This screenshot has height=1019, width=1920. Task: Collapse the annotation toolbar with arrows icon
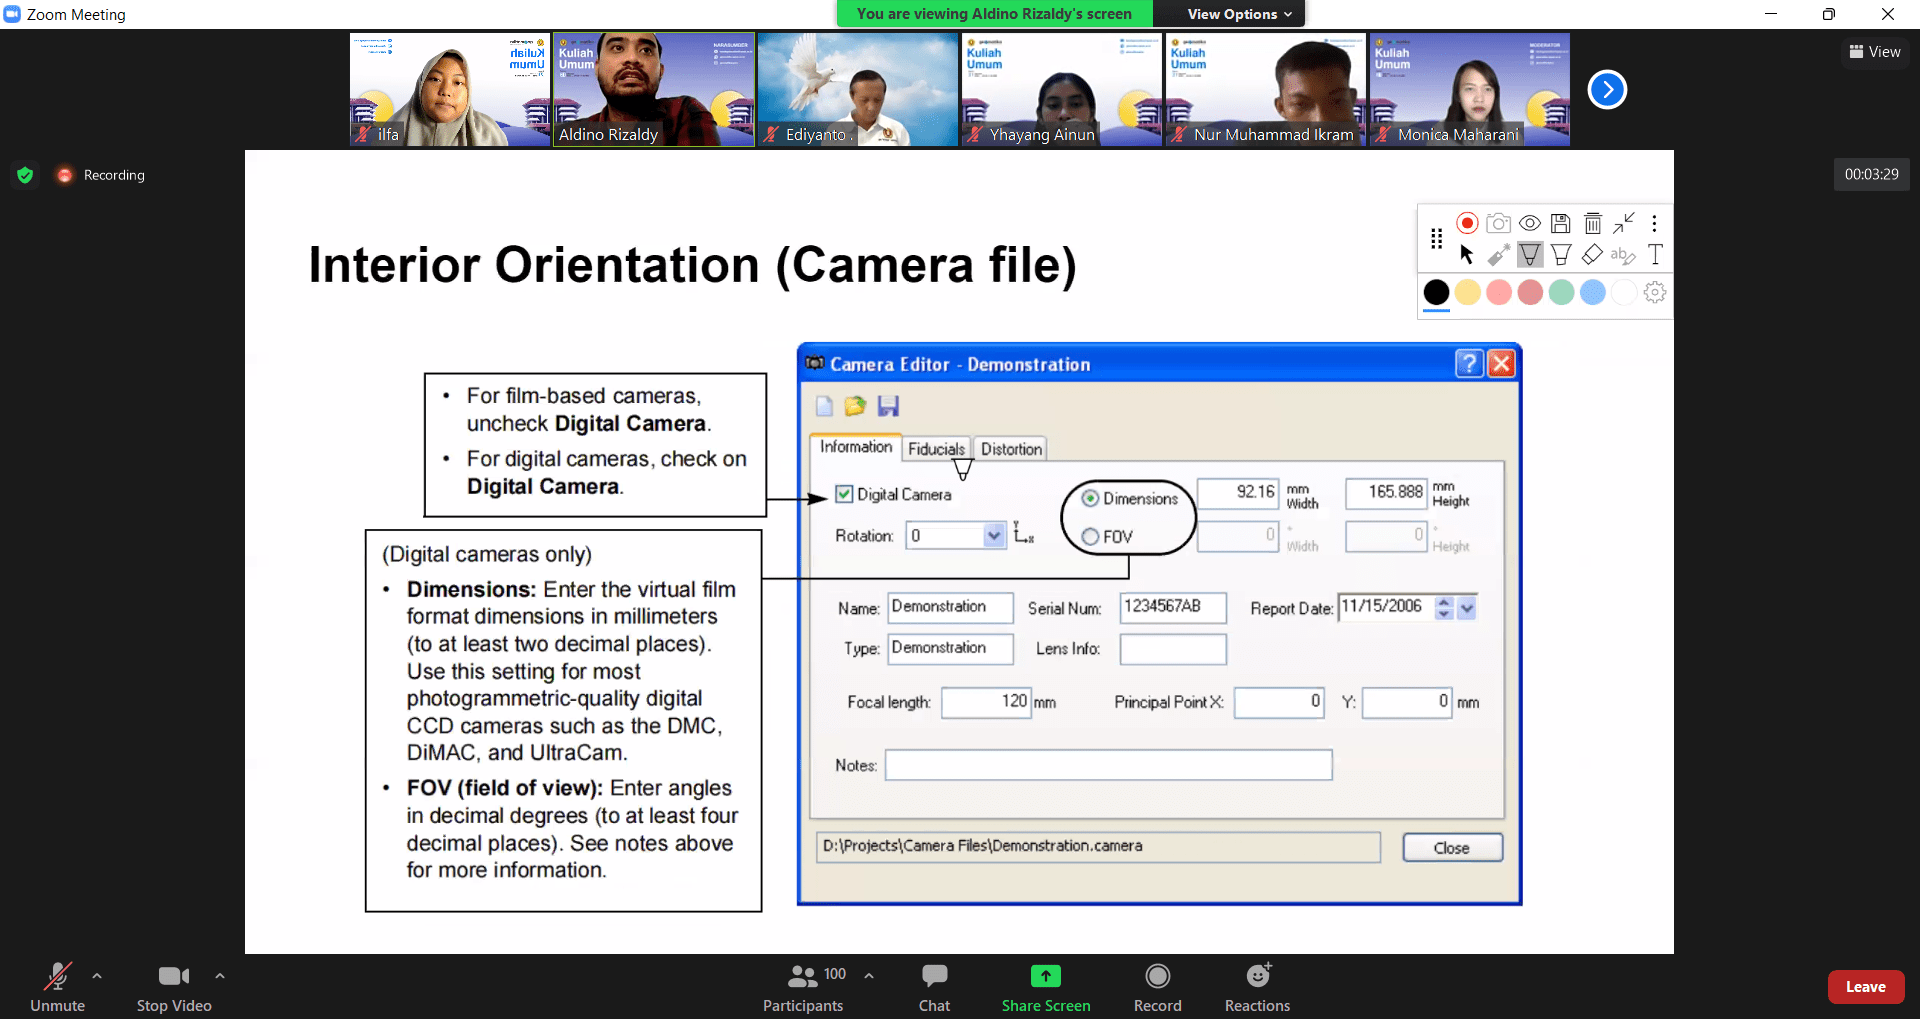coord(1624,223)
